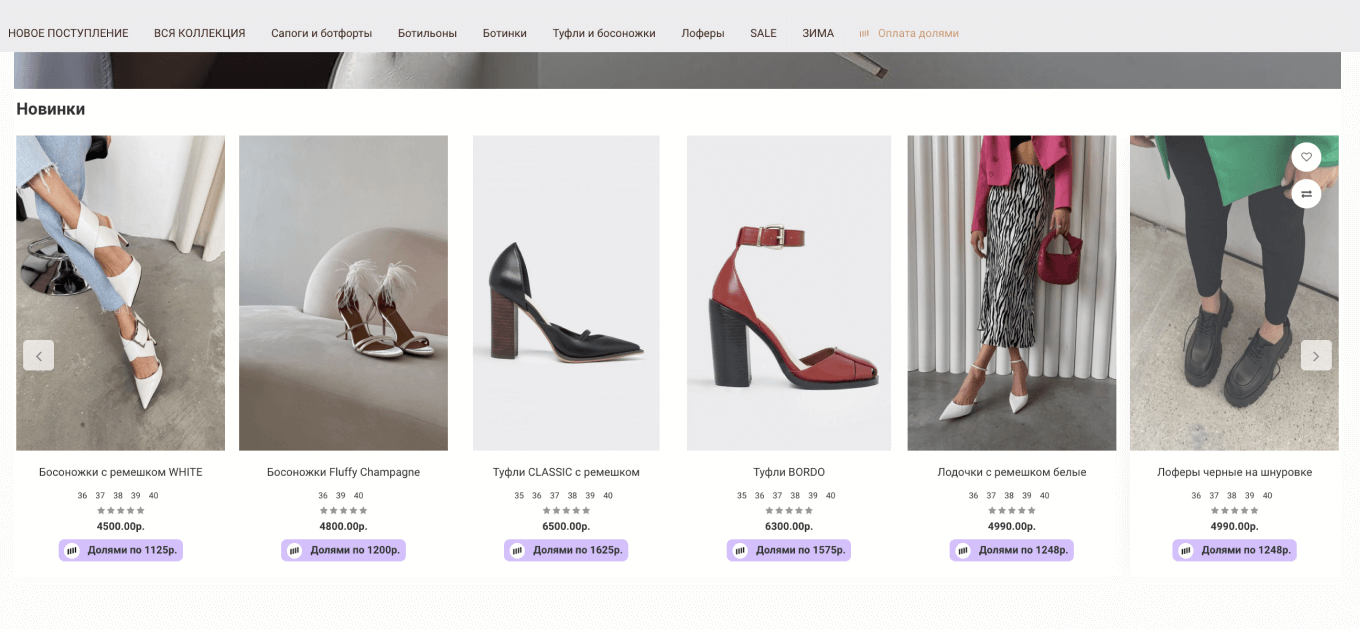Go to Ботильоны category
Image resolution: width=1360 pixels, height=629 pixels.
pos(427,33)
